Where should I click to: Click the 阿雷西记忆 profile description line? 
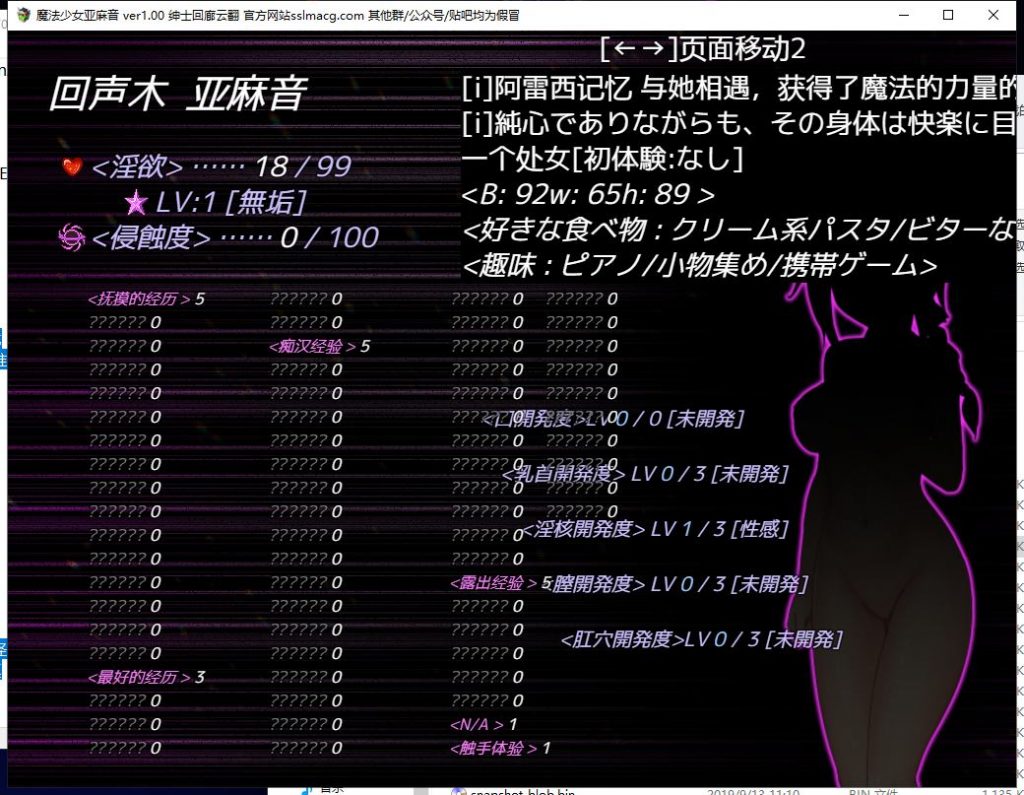pos(740,89)
